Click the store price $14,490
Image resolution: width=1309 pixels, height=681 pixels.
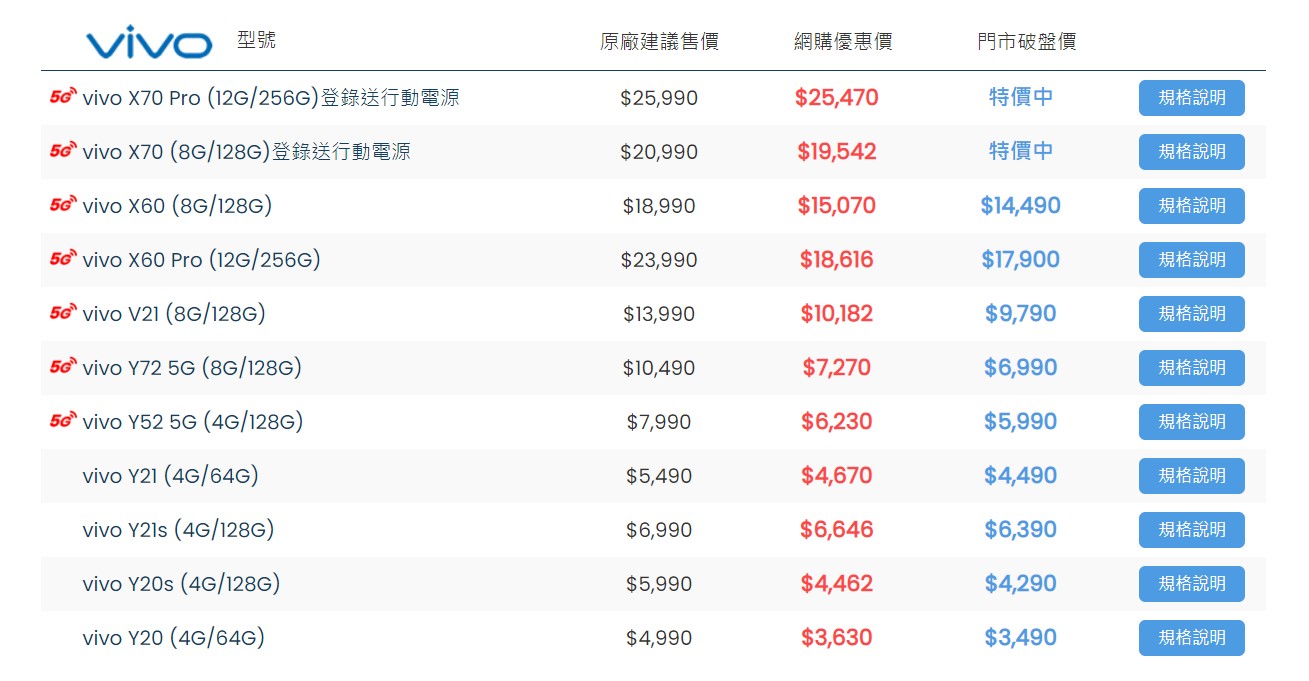point(1021,206)
